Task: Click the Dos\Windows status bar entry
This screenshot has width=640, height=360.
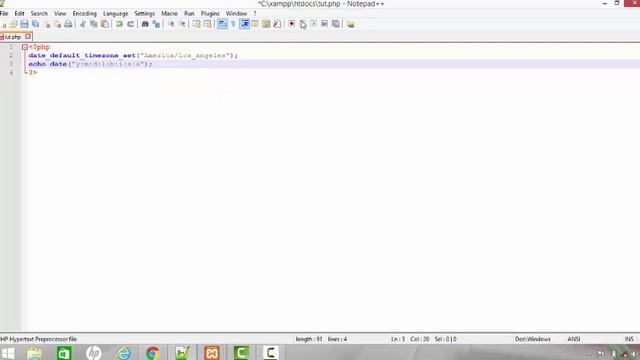Action: point(533,339)
